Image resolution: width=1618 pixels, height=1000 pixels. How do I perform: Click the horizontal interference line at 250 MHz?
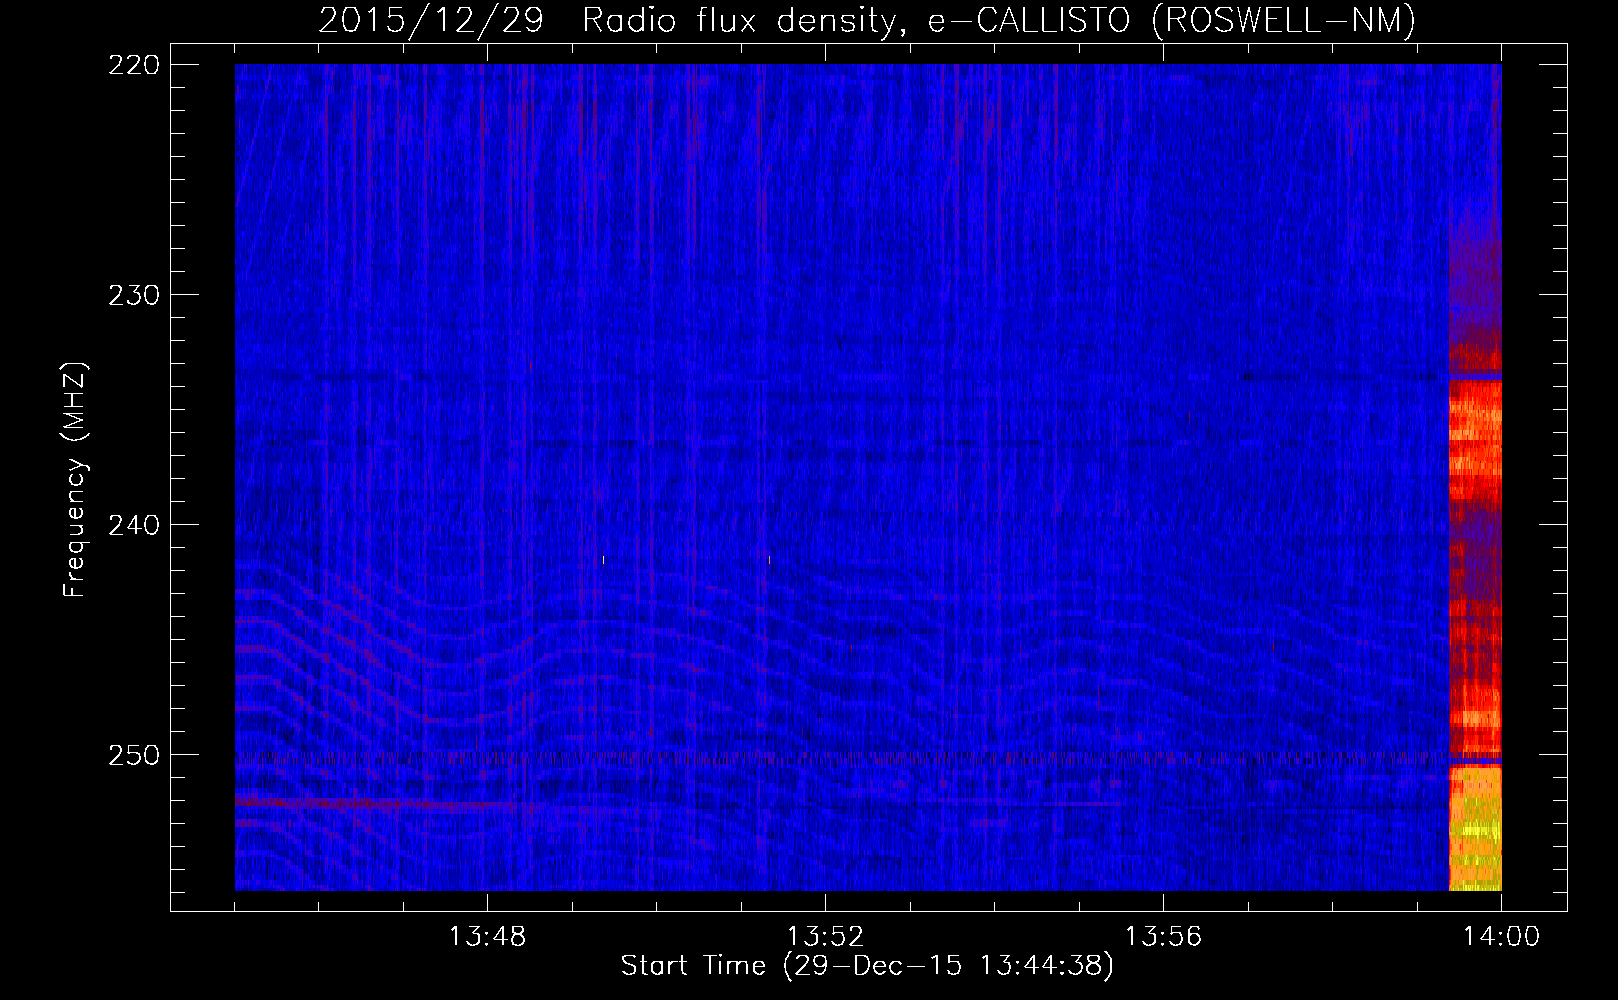[x=842, y=757]
